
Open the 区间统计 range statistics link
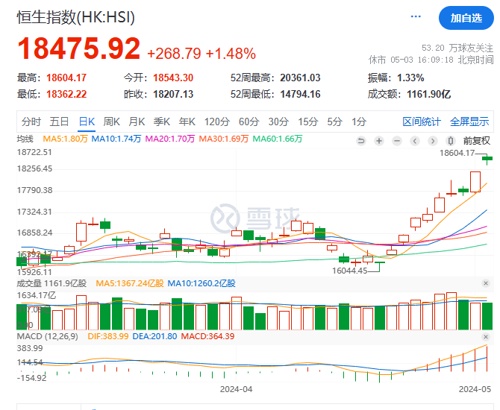[x=422, y=122]
